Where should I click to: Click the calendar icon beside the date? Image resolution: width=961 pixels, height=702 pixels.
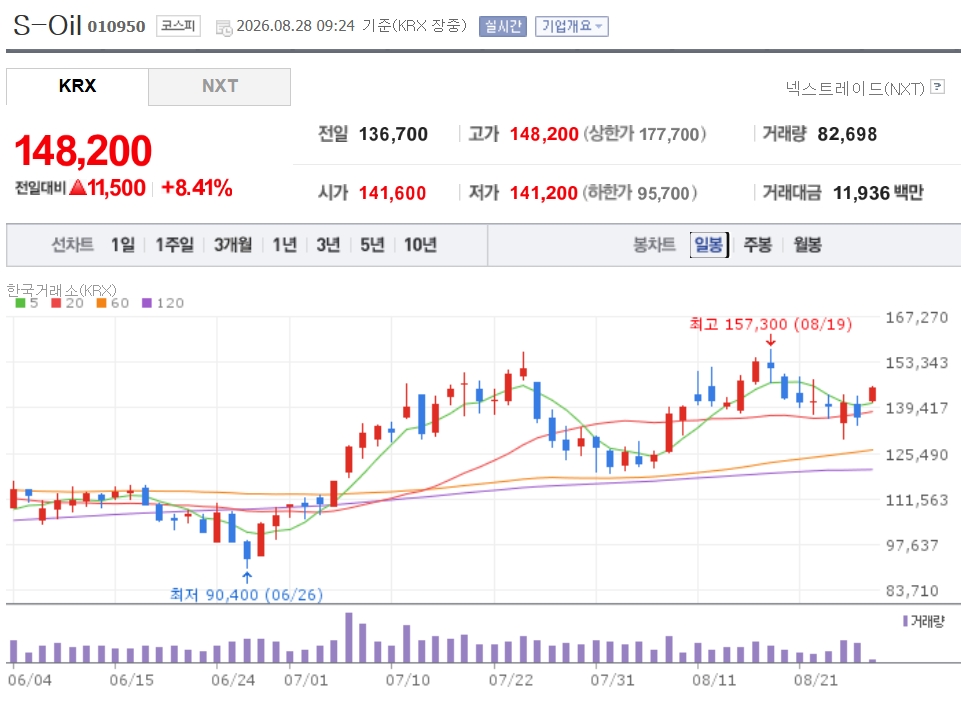[224, 28]
